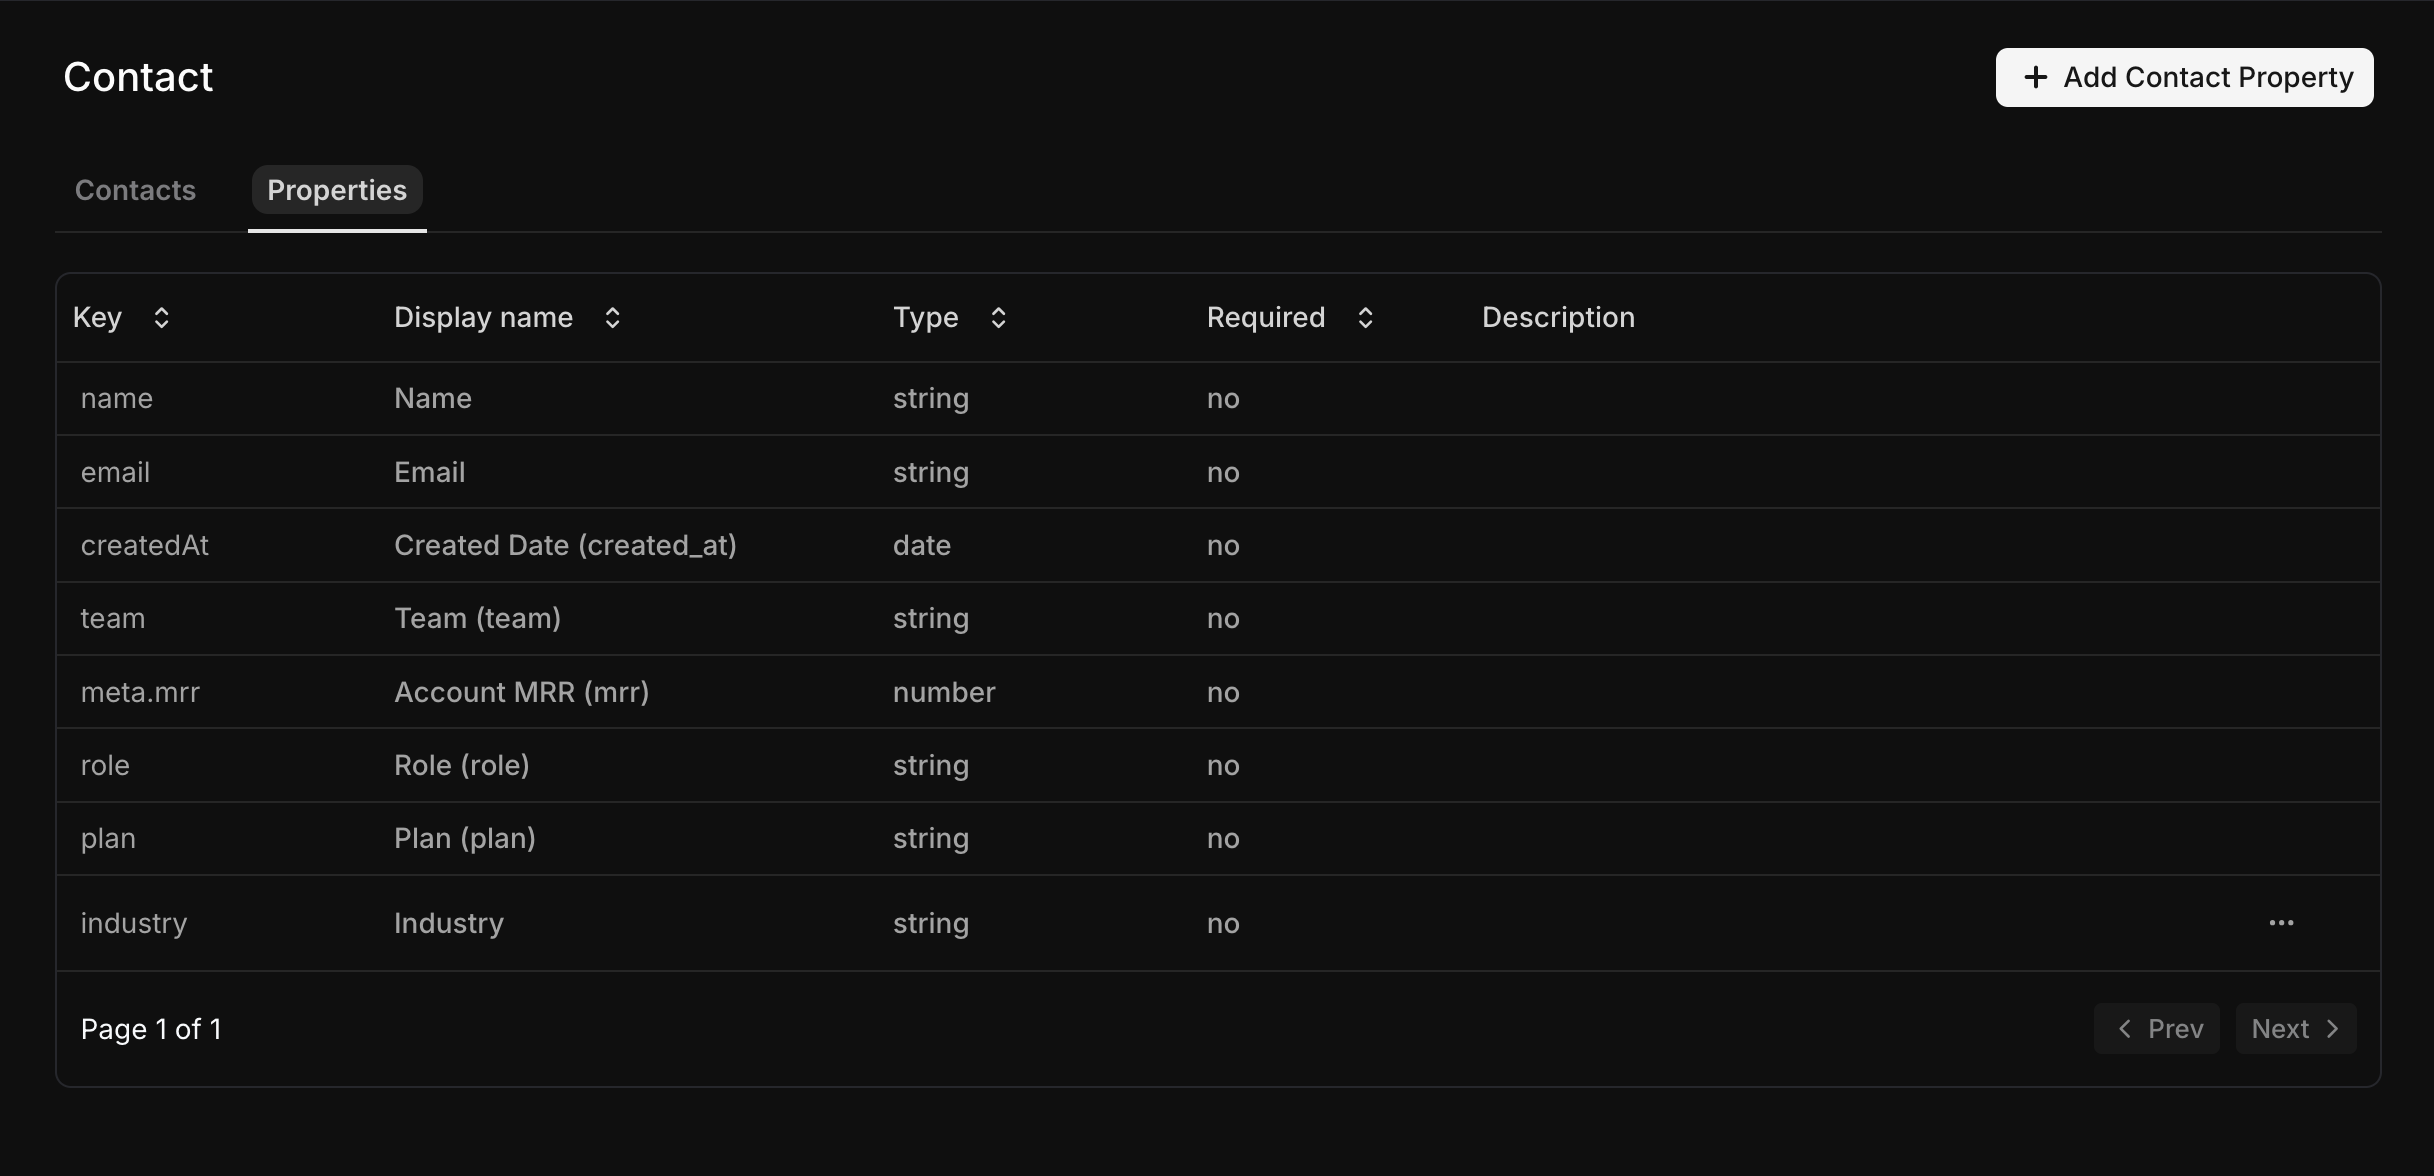The width and height of the screenshot is (2434, 1176).
Task: Open three-dot menu for industry row
Action: (2281, 923)
